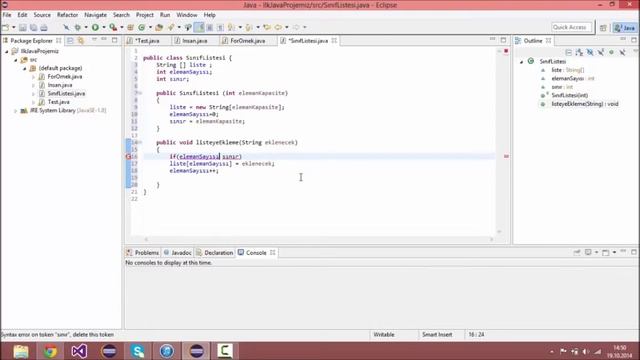Close the SinifListesi.java editor tab

pyautogui.click(x=334, y=40)
